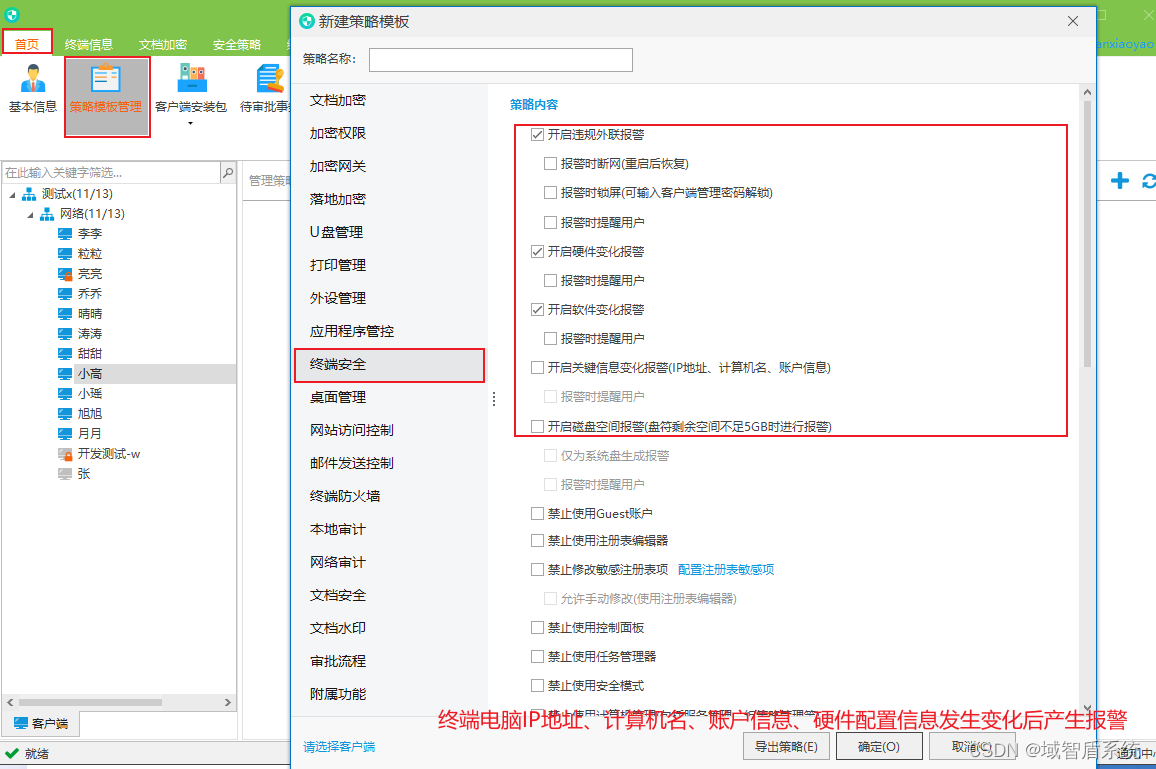Check 禁止使用Guest账户
The width and height of the screenshot is (1156, 769).
click(x=537, y=513)
